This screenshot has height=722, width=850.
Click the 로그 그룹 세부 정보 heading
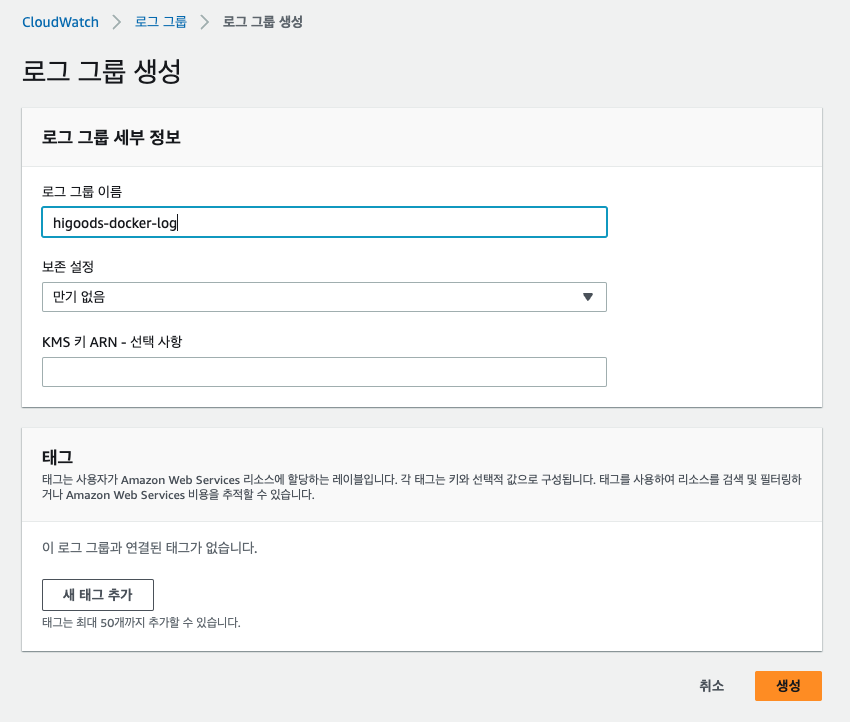111,137
